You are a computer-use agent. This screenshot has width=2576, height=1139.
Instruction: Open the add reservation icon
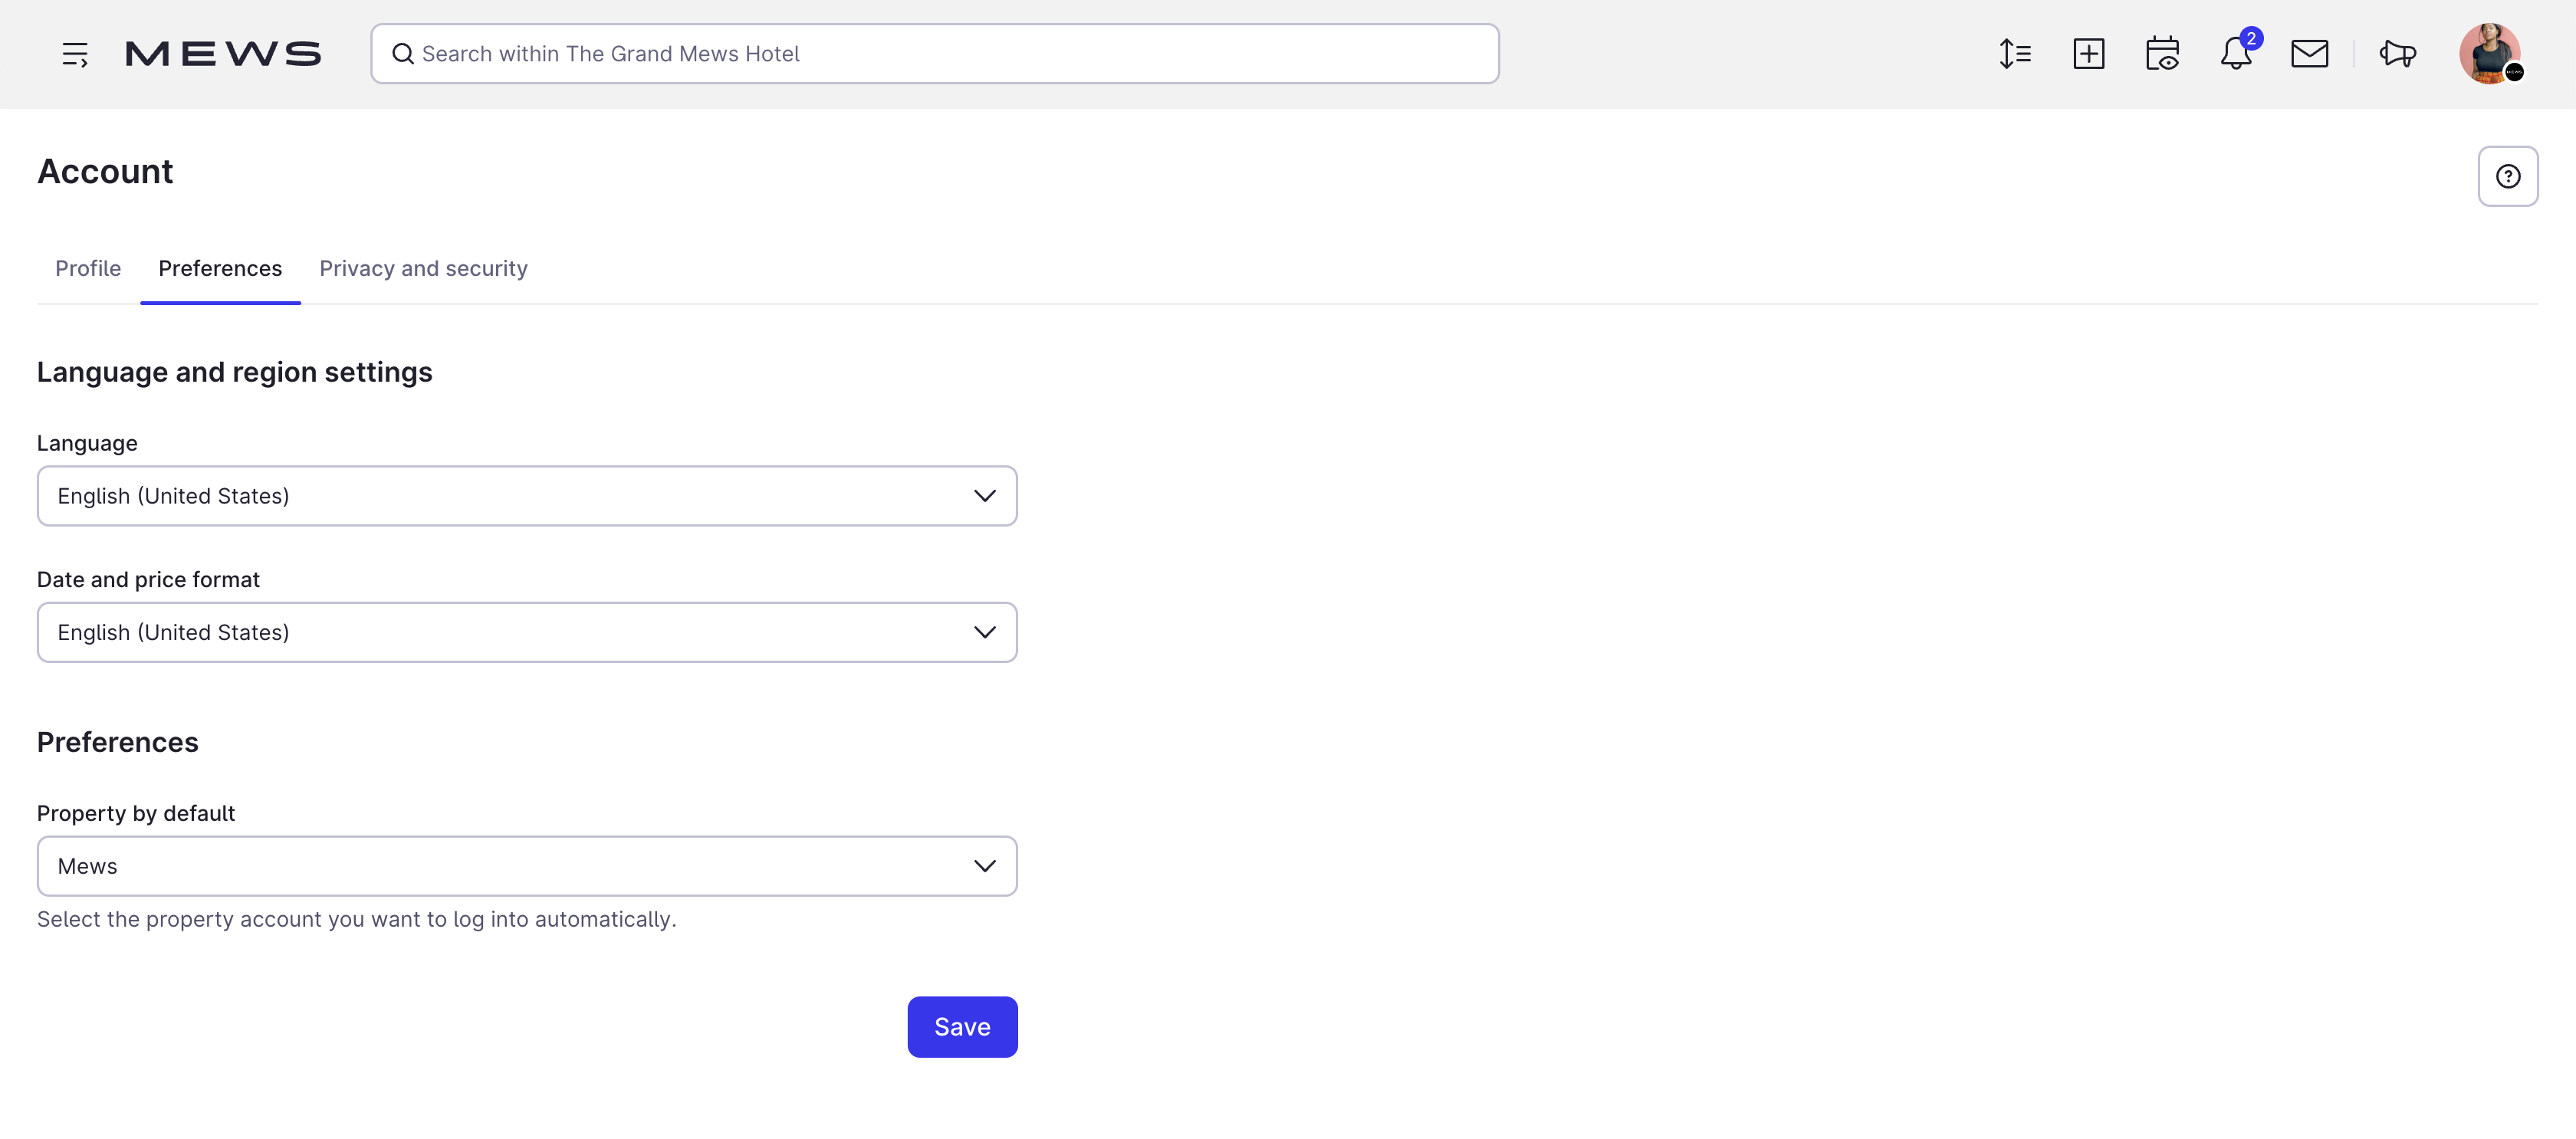(x=2089, y=54)
